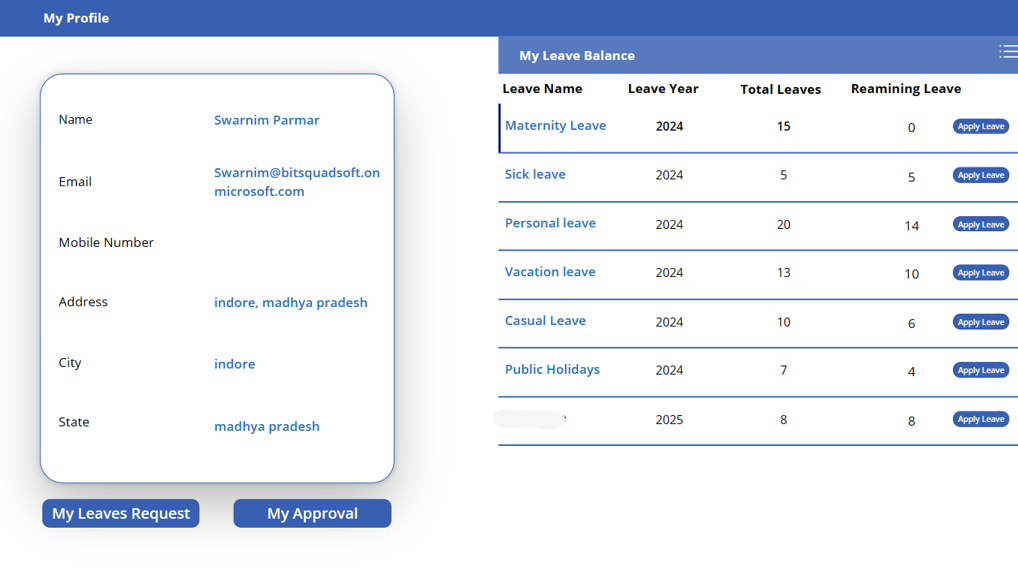Click Apply Leave in Casual Leave row

click(980, 322)
